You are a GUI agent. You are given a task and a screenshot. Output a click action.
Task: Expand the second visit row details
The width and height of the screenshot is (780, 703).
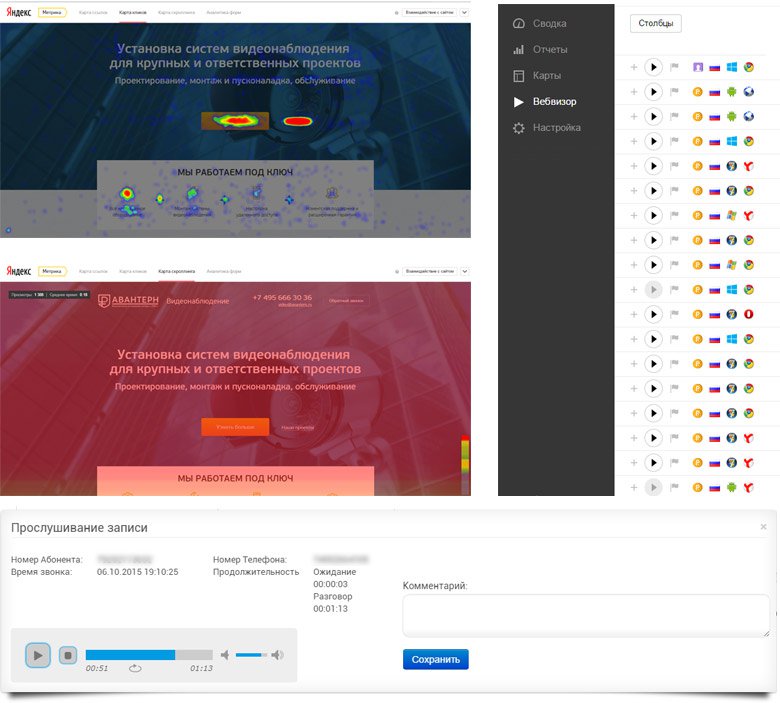tap(633, 92)
